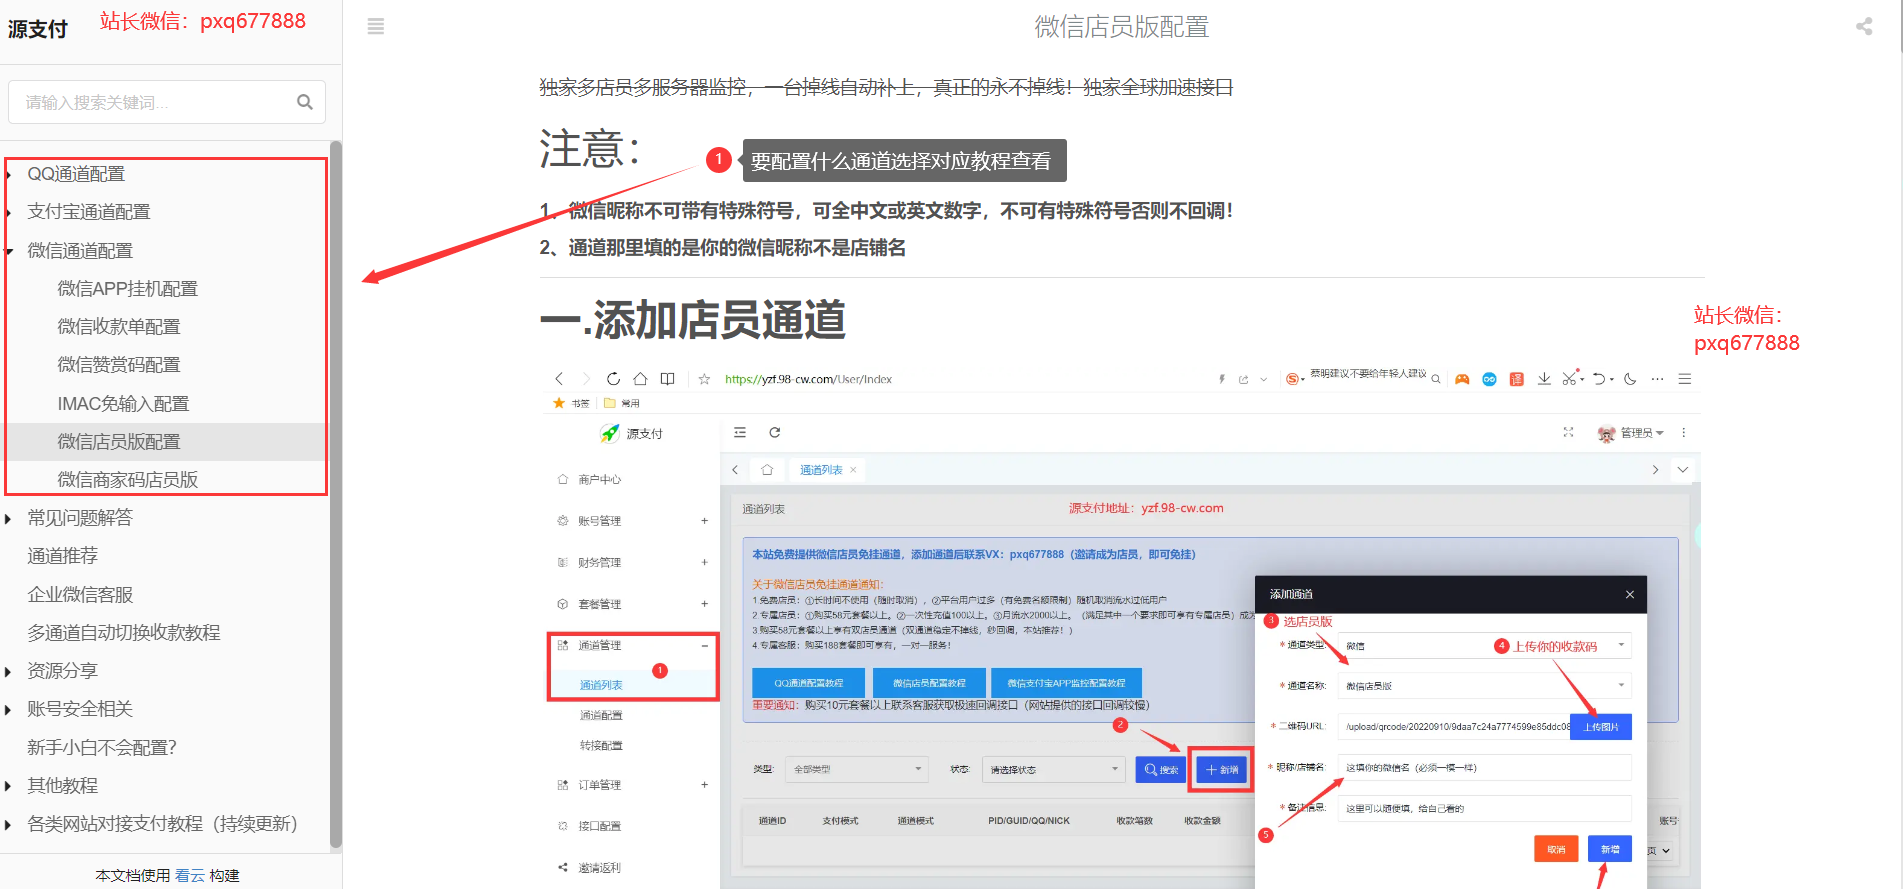Open 其他教程 section
Screen dimensions: 1903x889
click(x=62, y=786)
